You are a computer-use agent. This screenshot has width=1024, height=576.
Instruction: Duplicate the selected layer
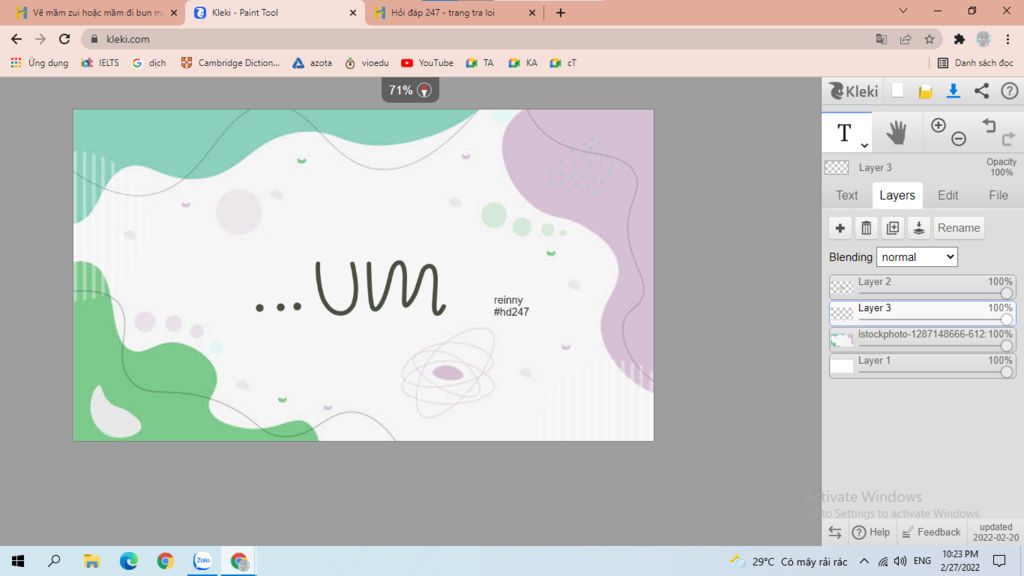[892, 228]
